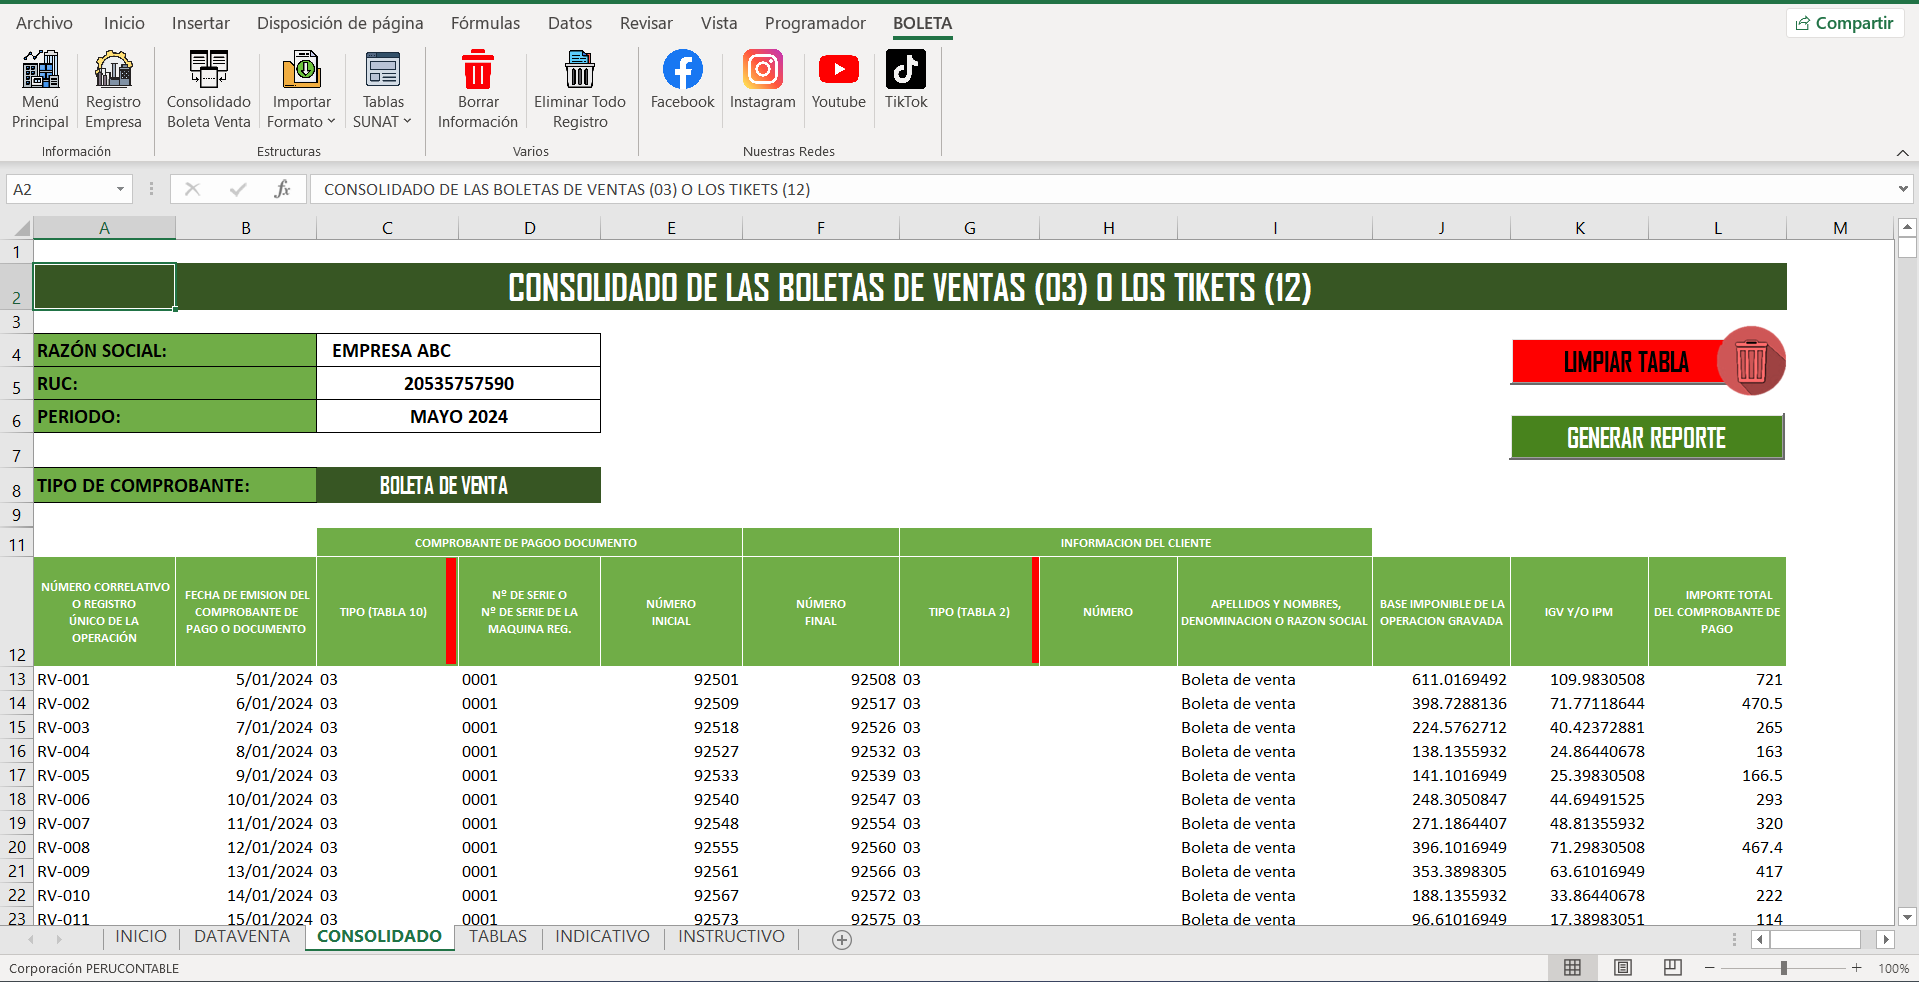Image resolution: width=1919 pixels, height=982 pixels.
Task: Open the Name Box dropdown arrow
Action: click(x=120, y=189)
